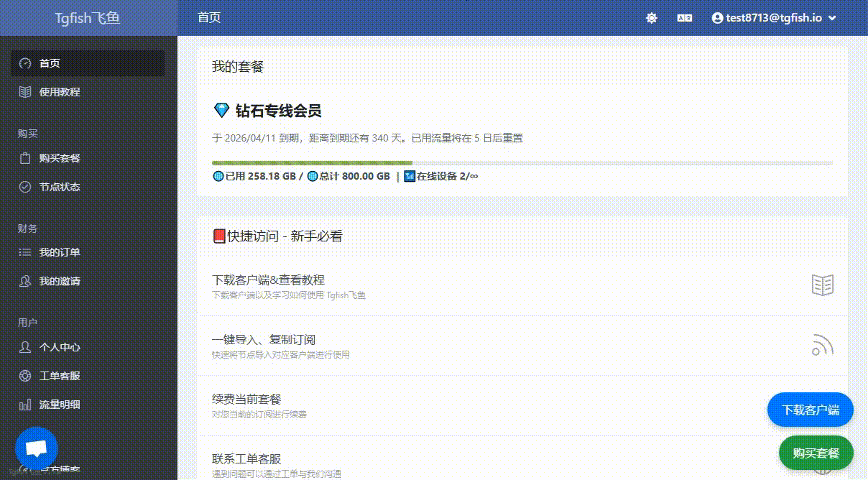
Task: Click the 流量明细 bar chart icon
Action: (26, 405)
